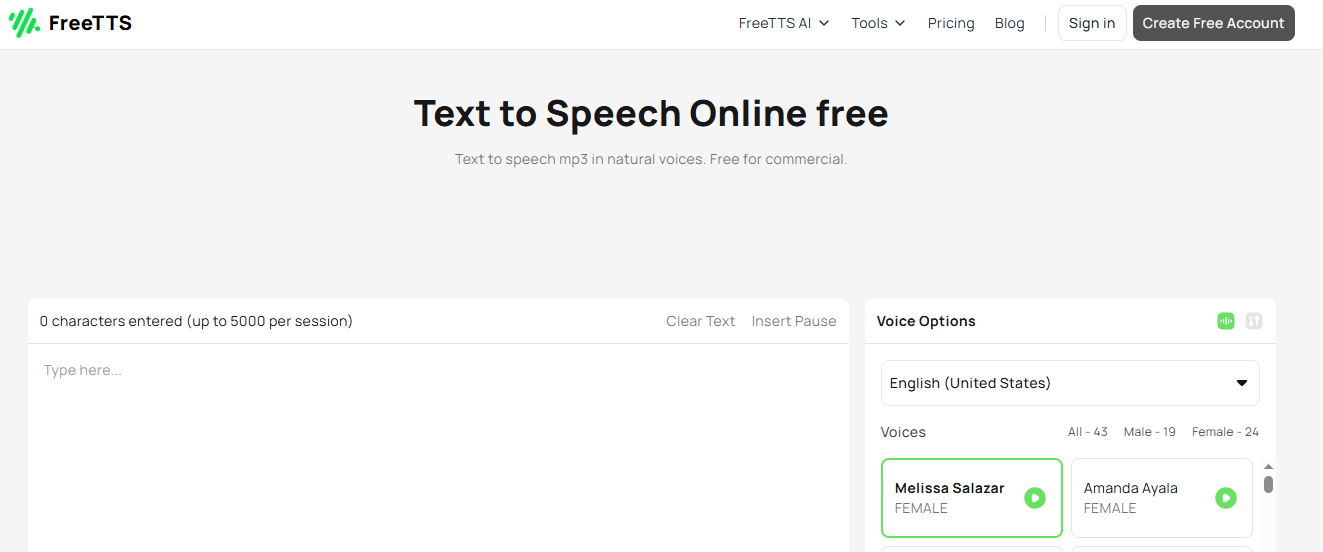Expand the FreeTTS AI menu

[784, 23]
